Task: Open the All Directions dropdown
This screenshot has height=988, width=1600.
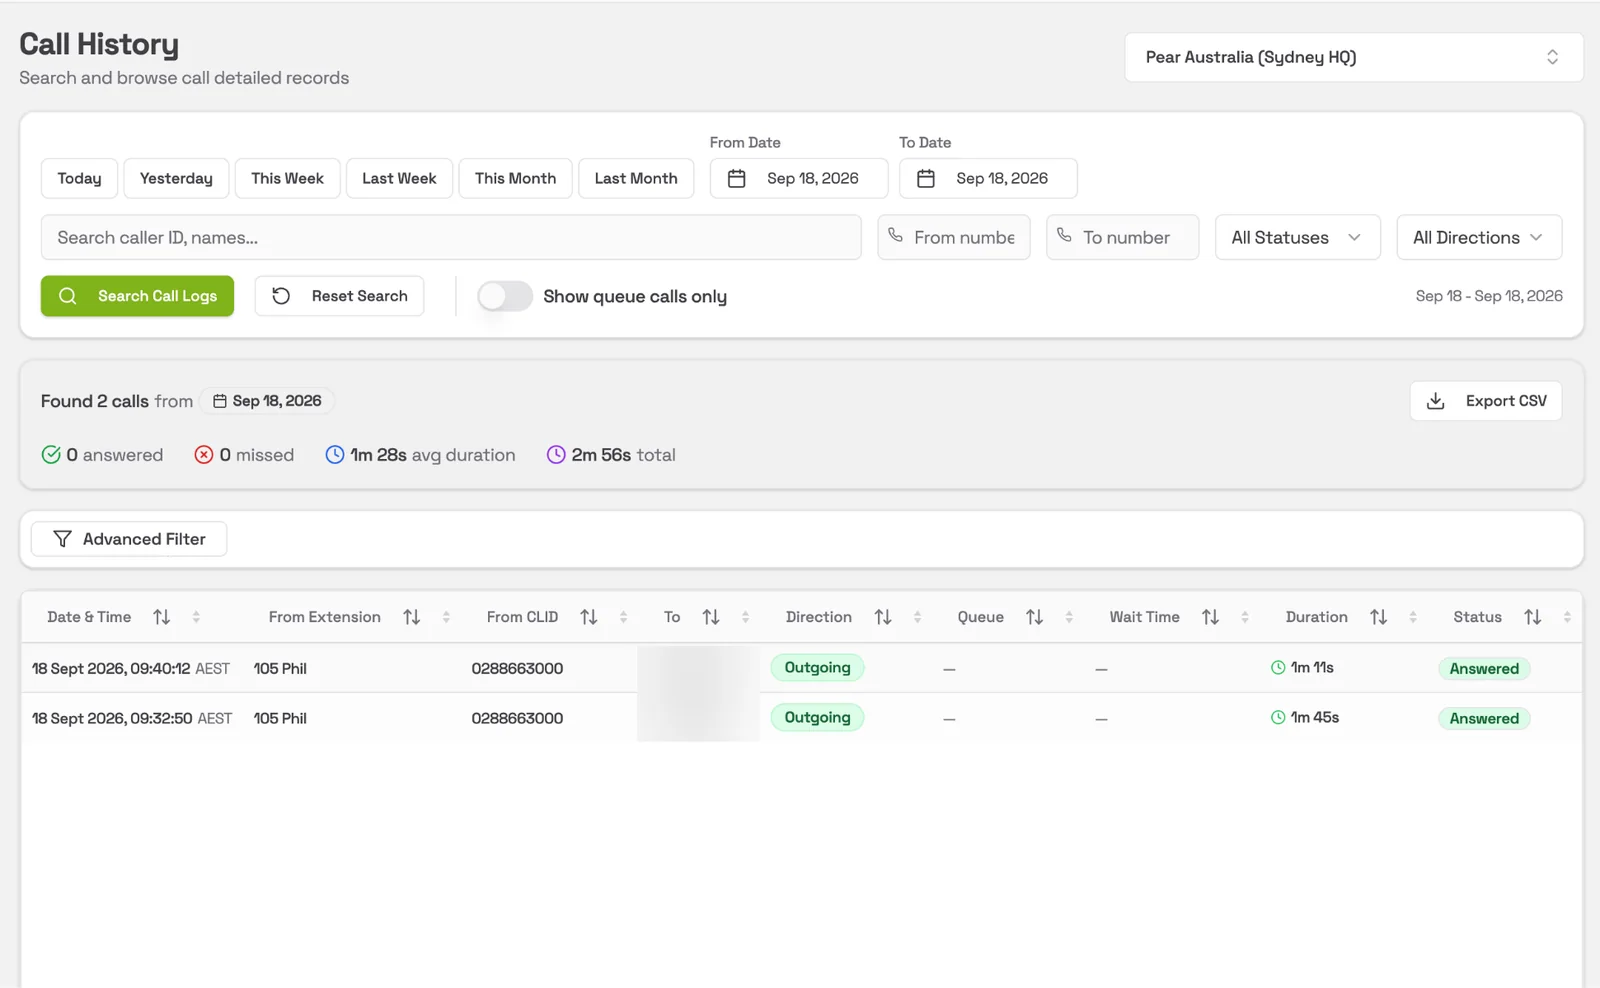Action: 1479,237
